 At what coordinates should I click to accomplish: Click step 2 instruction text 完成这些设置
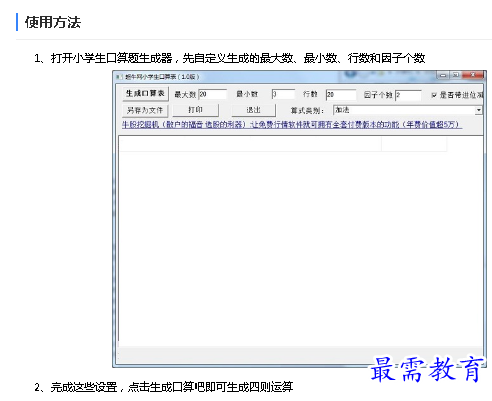(x=84, y=387)
